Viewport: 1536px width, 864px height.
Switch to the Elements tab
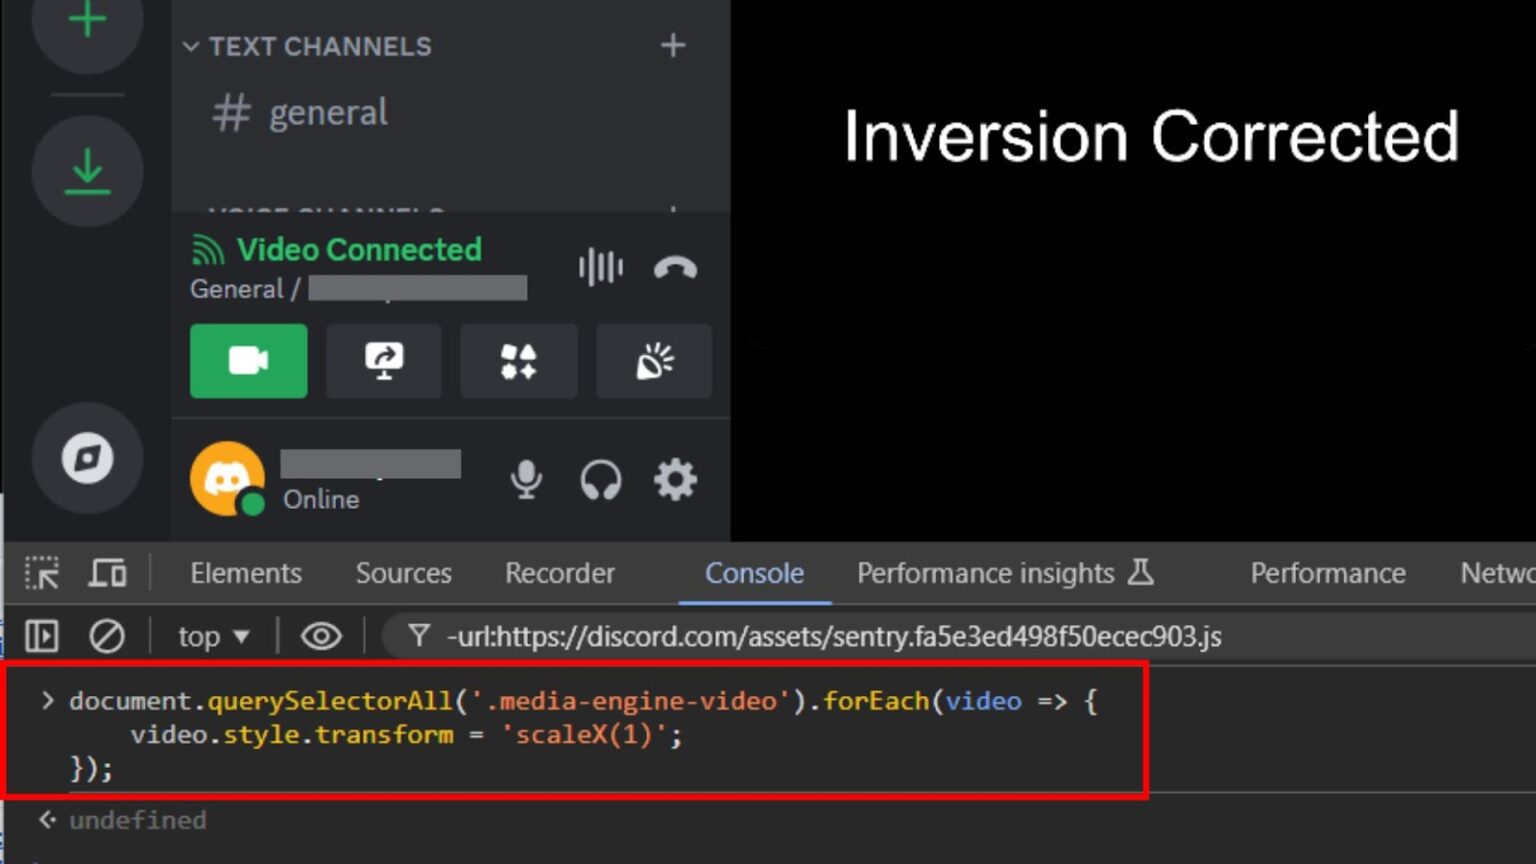(245, 573)
